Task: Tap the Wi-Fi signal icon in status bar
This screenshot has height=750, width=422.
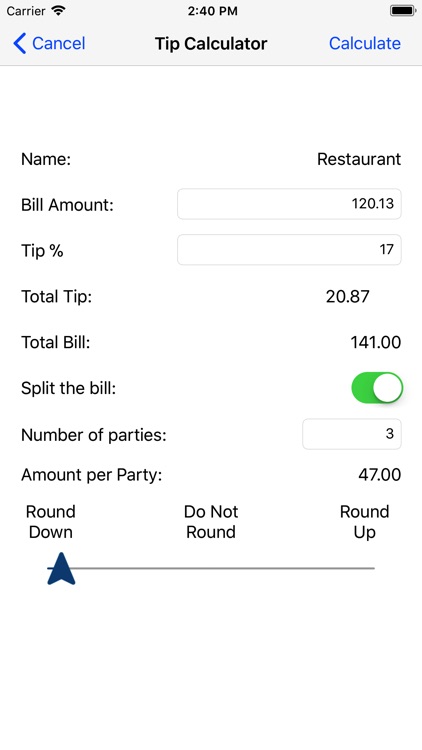Action: [x=58, y=11]
